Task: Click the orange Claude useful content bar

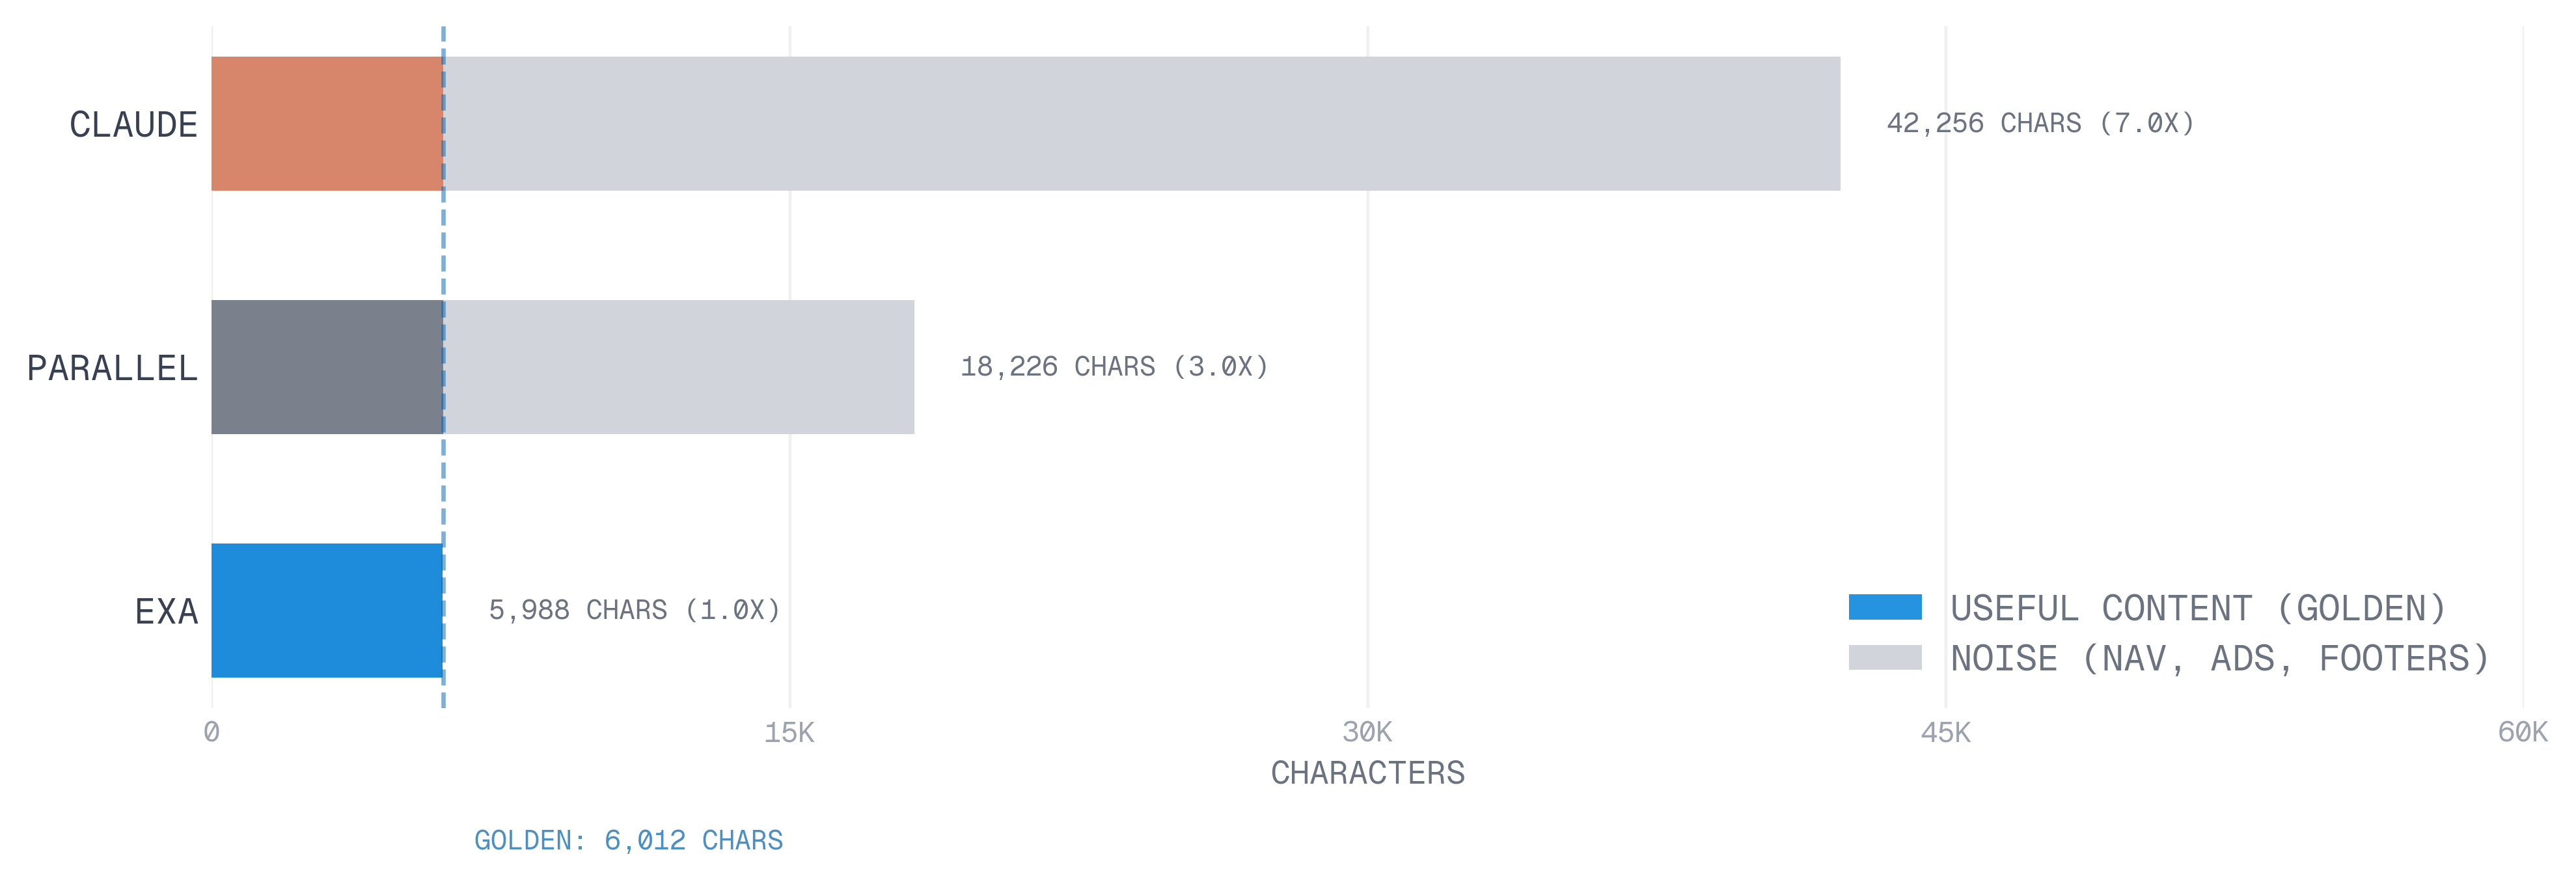Action: (326, 123)
